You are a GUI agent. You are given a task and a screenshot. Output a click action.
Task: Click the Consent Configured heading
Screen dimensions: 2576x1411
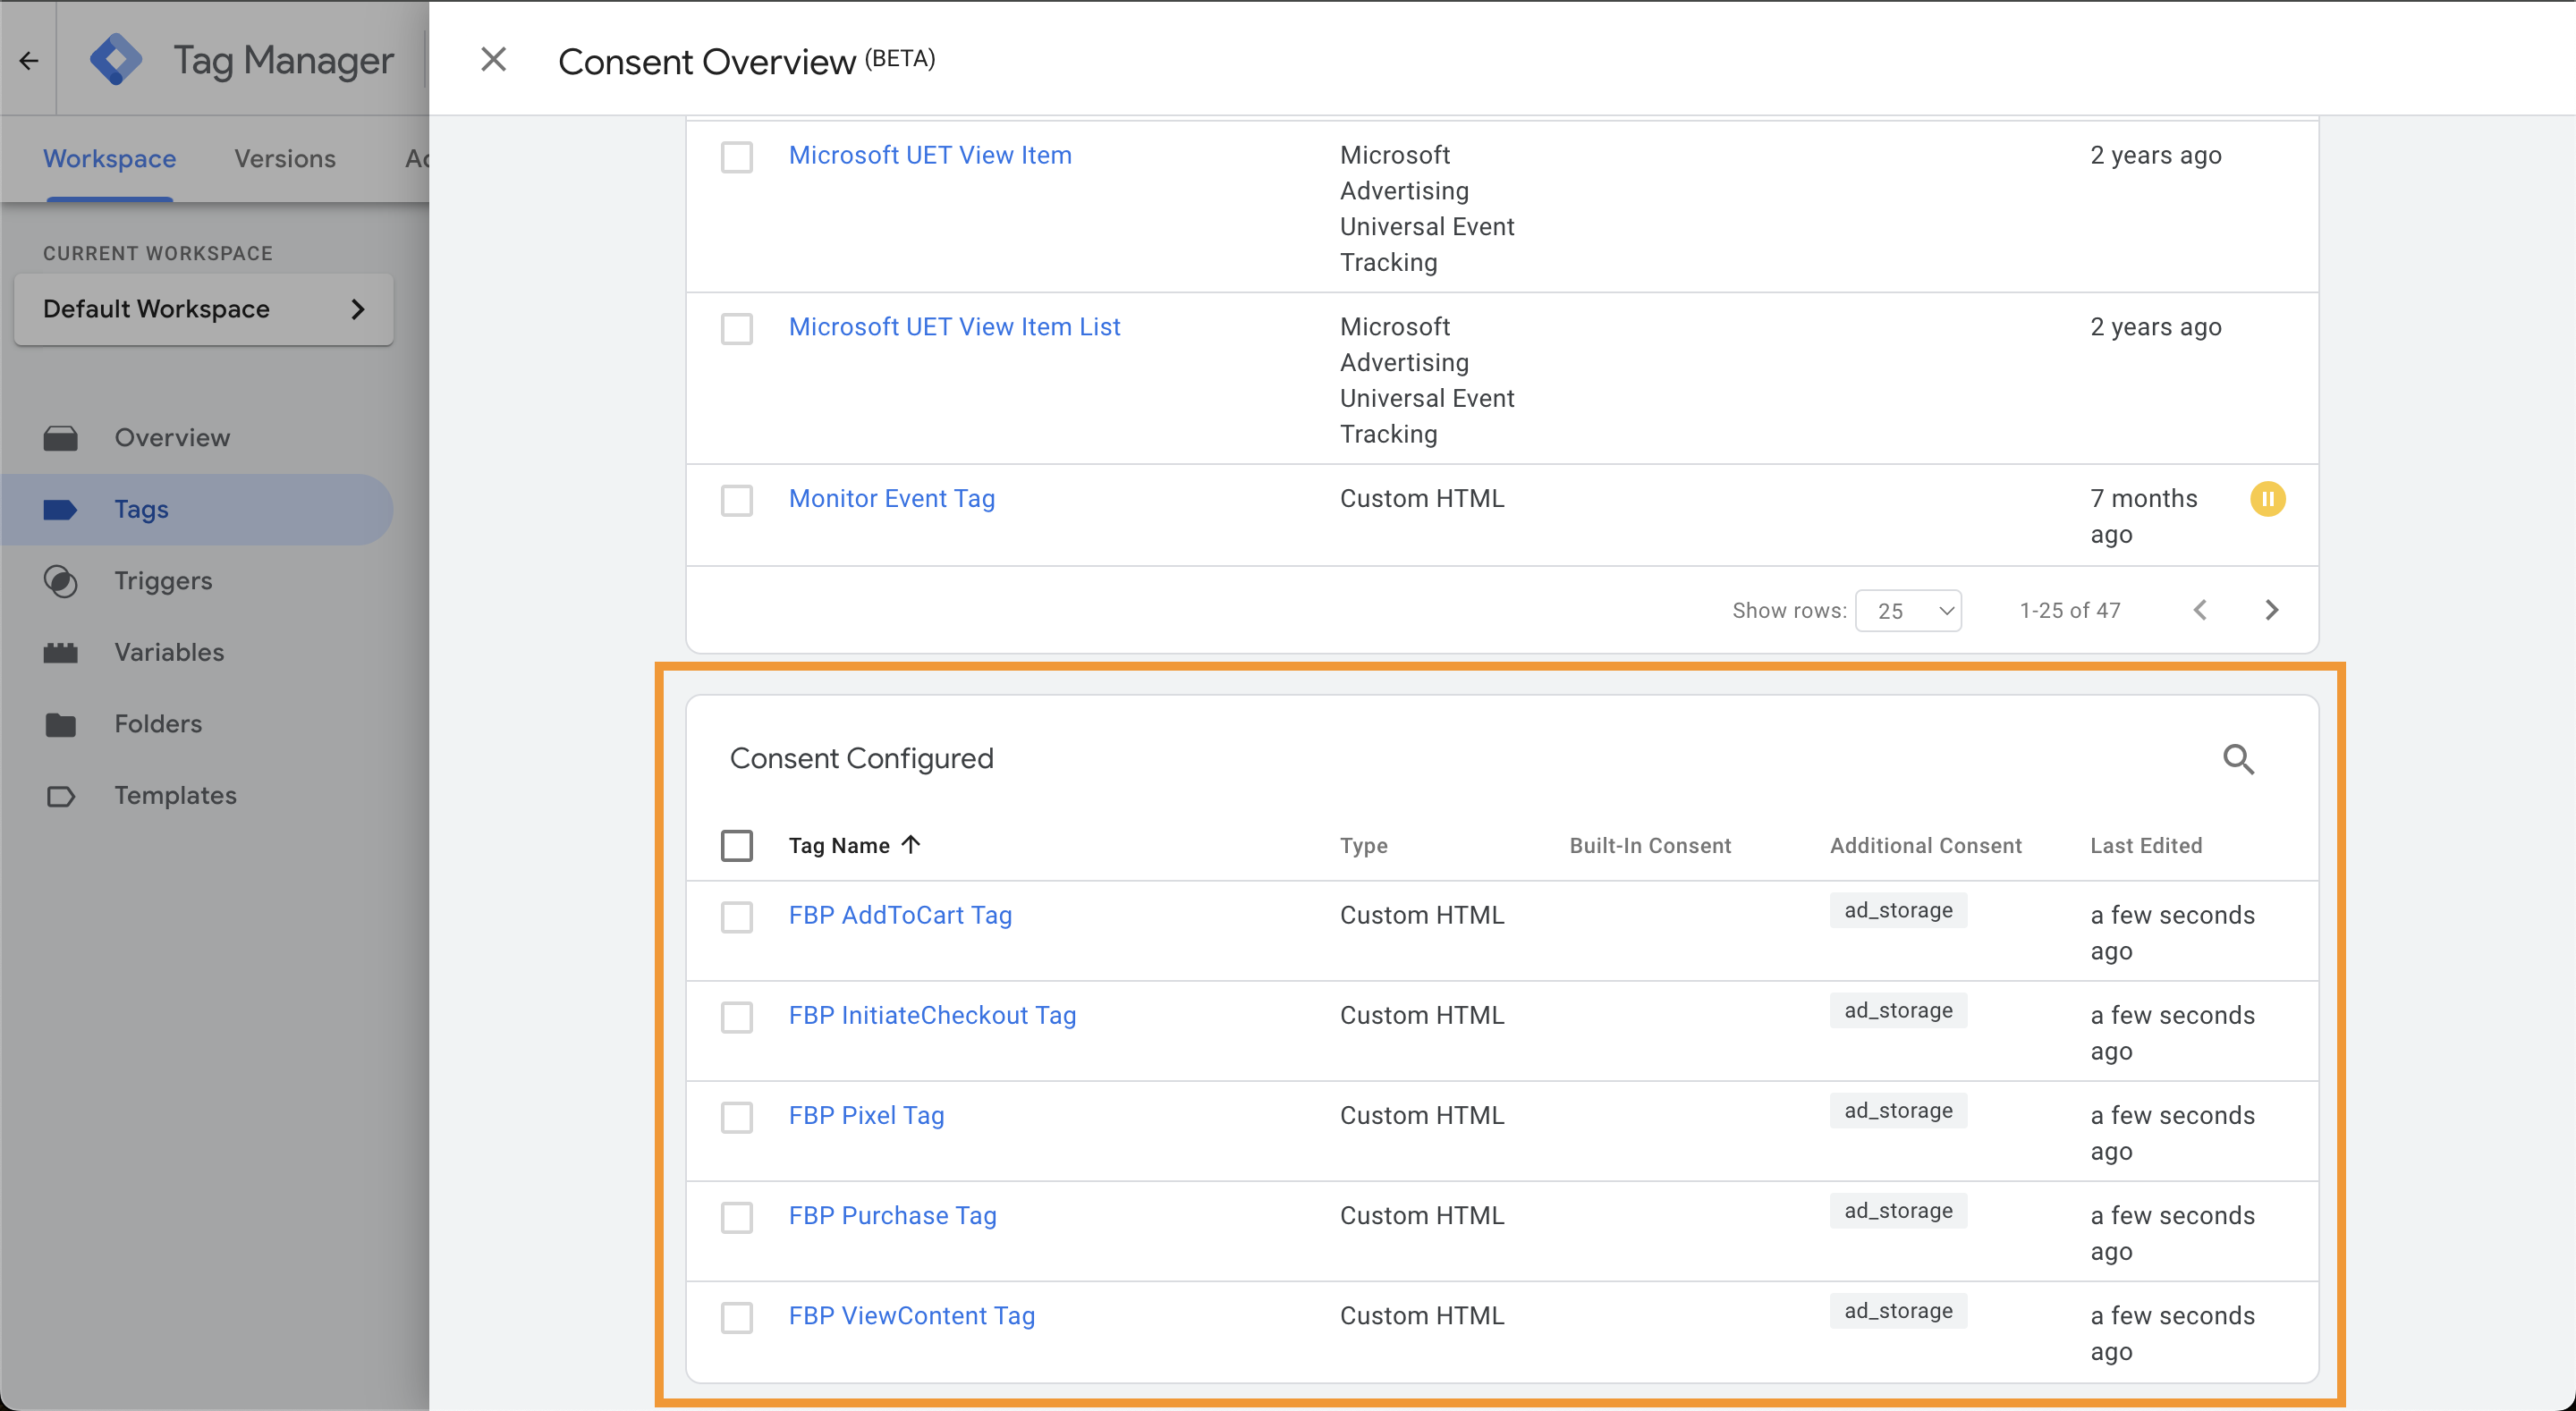point(861,758)
